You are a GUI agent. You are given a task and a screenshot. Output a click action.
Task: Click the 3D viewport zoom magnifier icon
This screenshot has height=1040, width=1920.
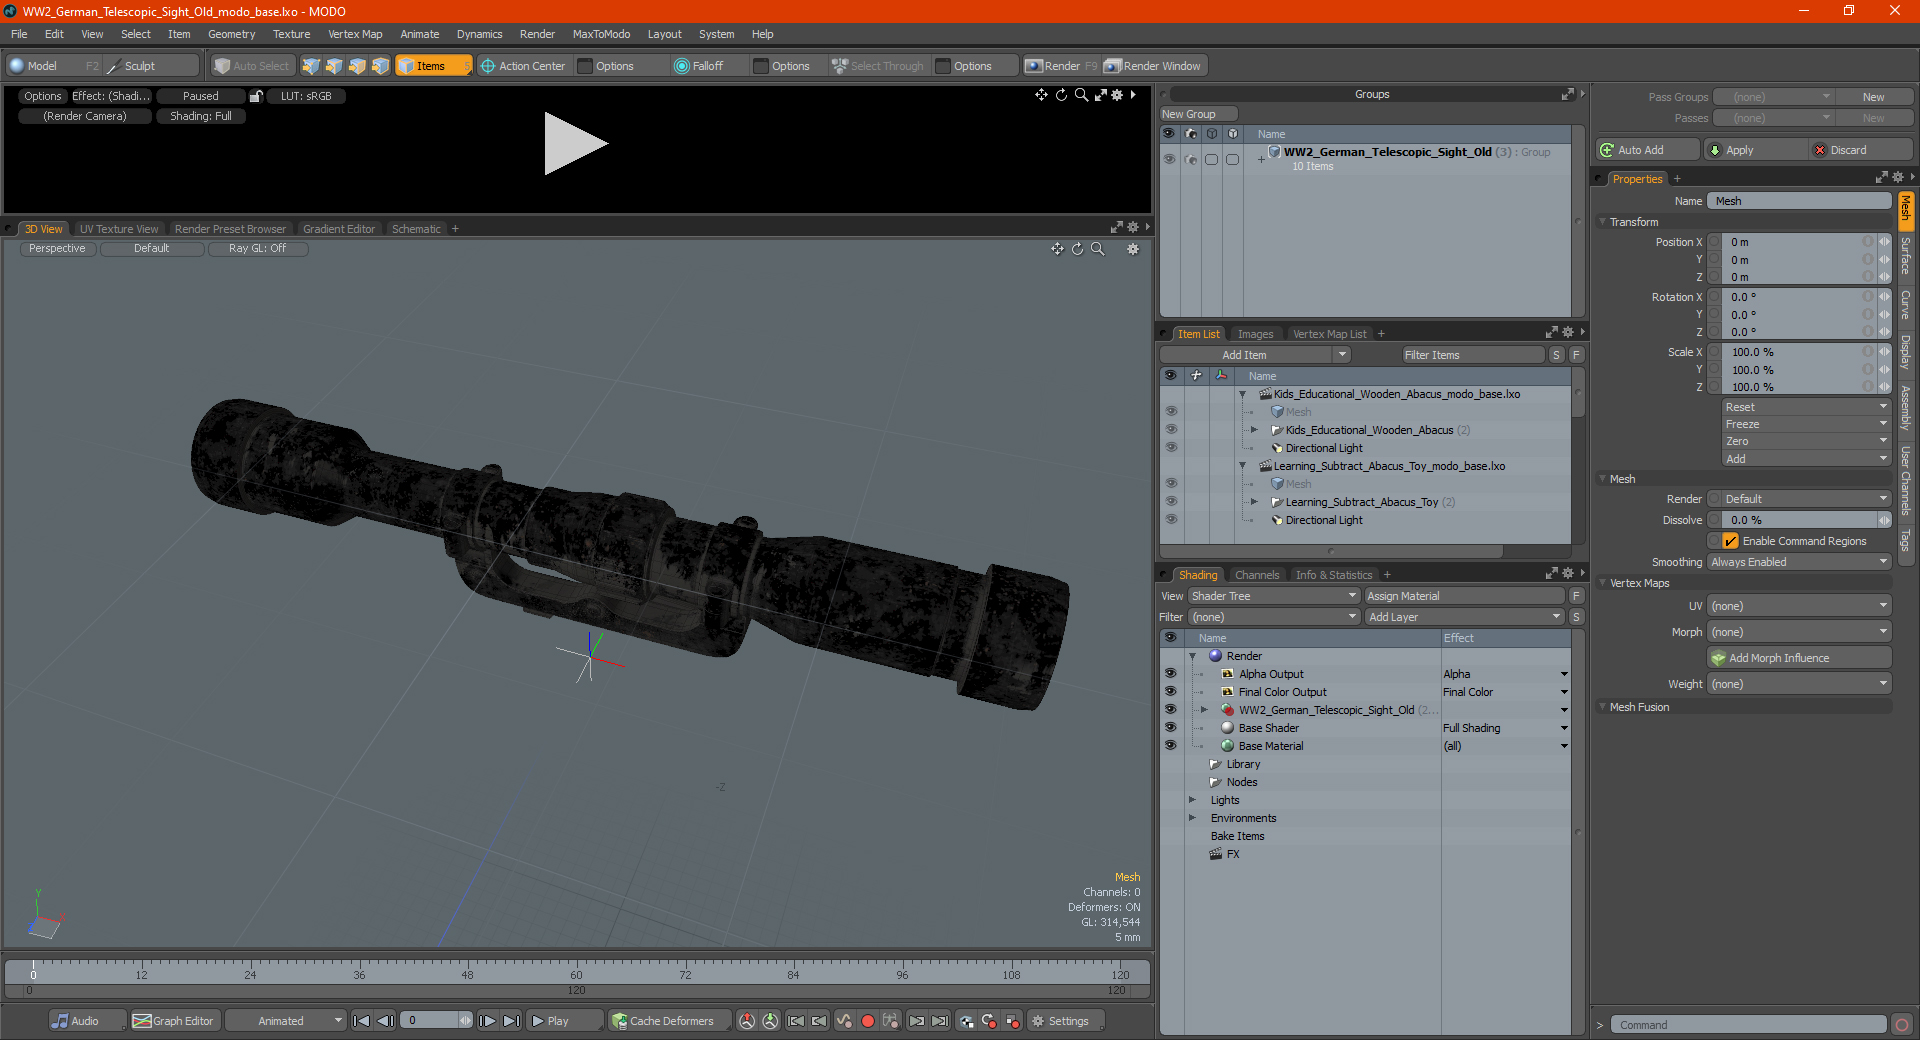click(1097, 249)
